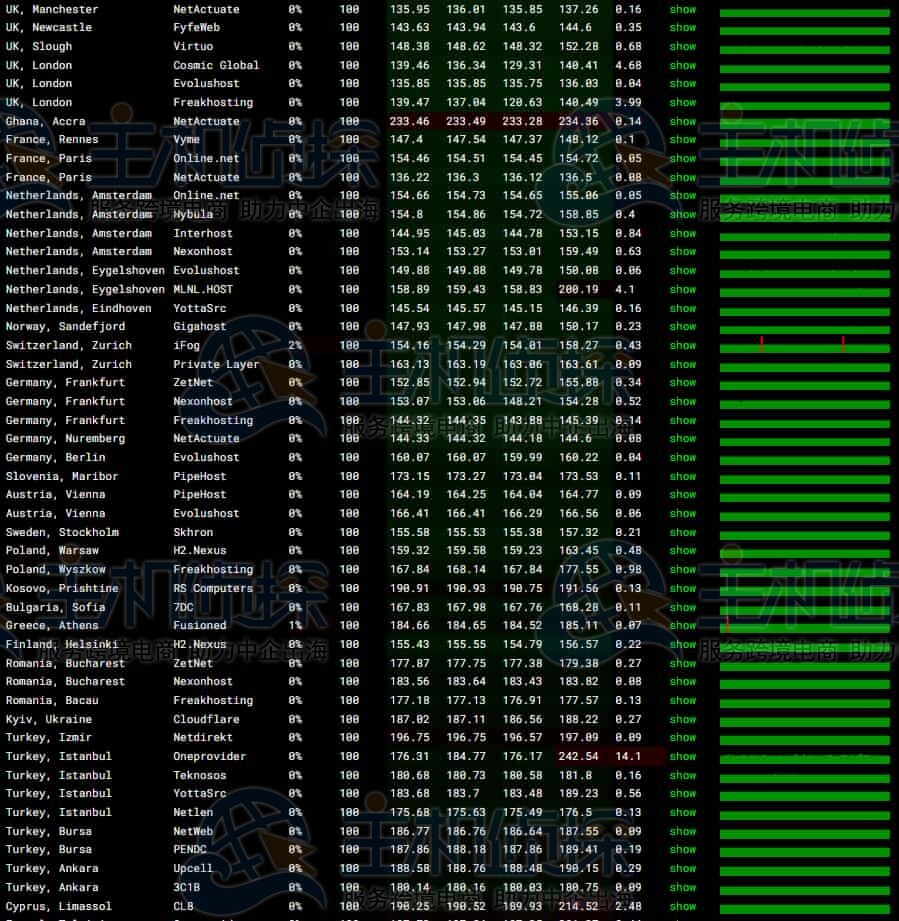This screenshot has height=921, width=899.
Task: Select the 'Poland, Wyszkow' location text
Action: coord(56,570)
